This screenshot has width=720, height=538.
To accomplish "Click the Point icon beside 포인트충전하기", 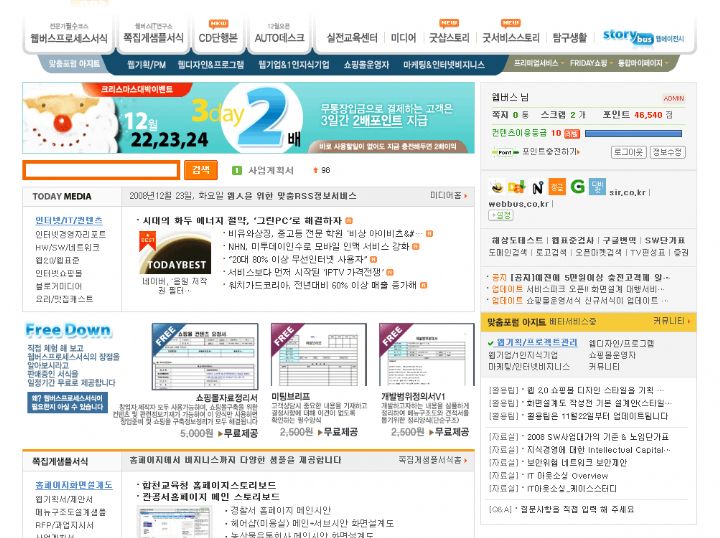I will pyautogui.click(x=505, y=152).
